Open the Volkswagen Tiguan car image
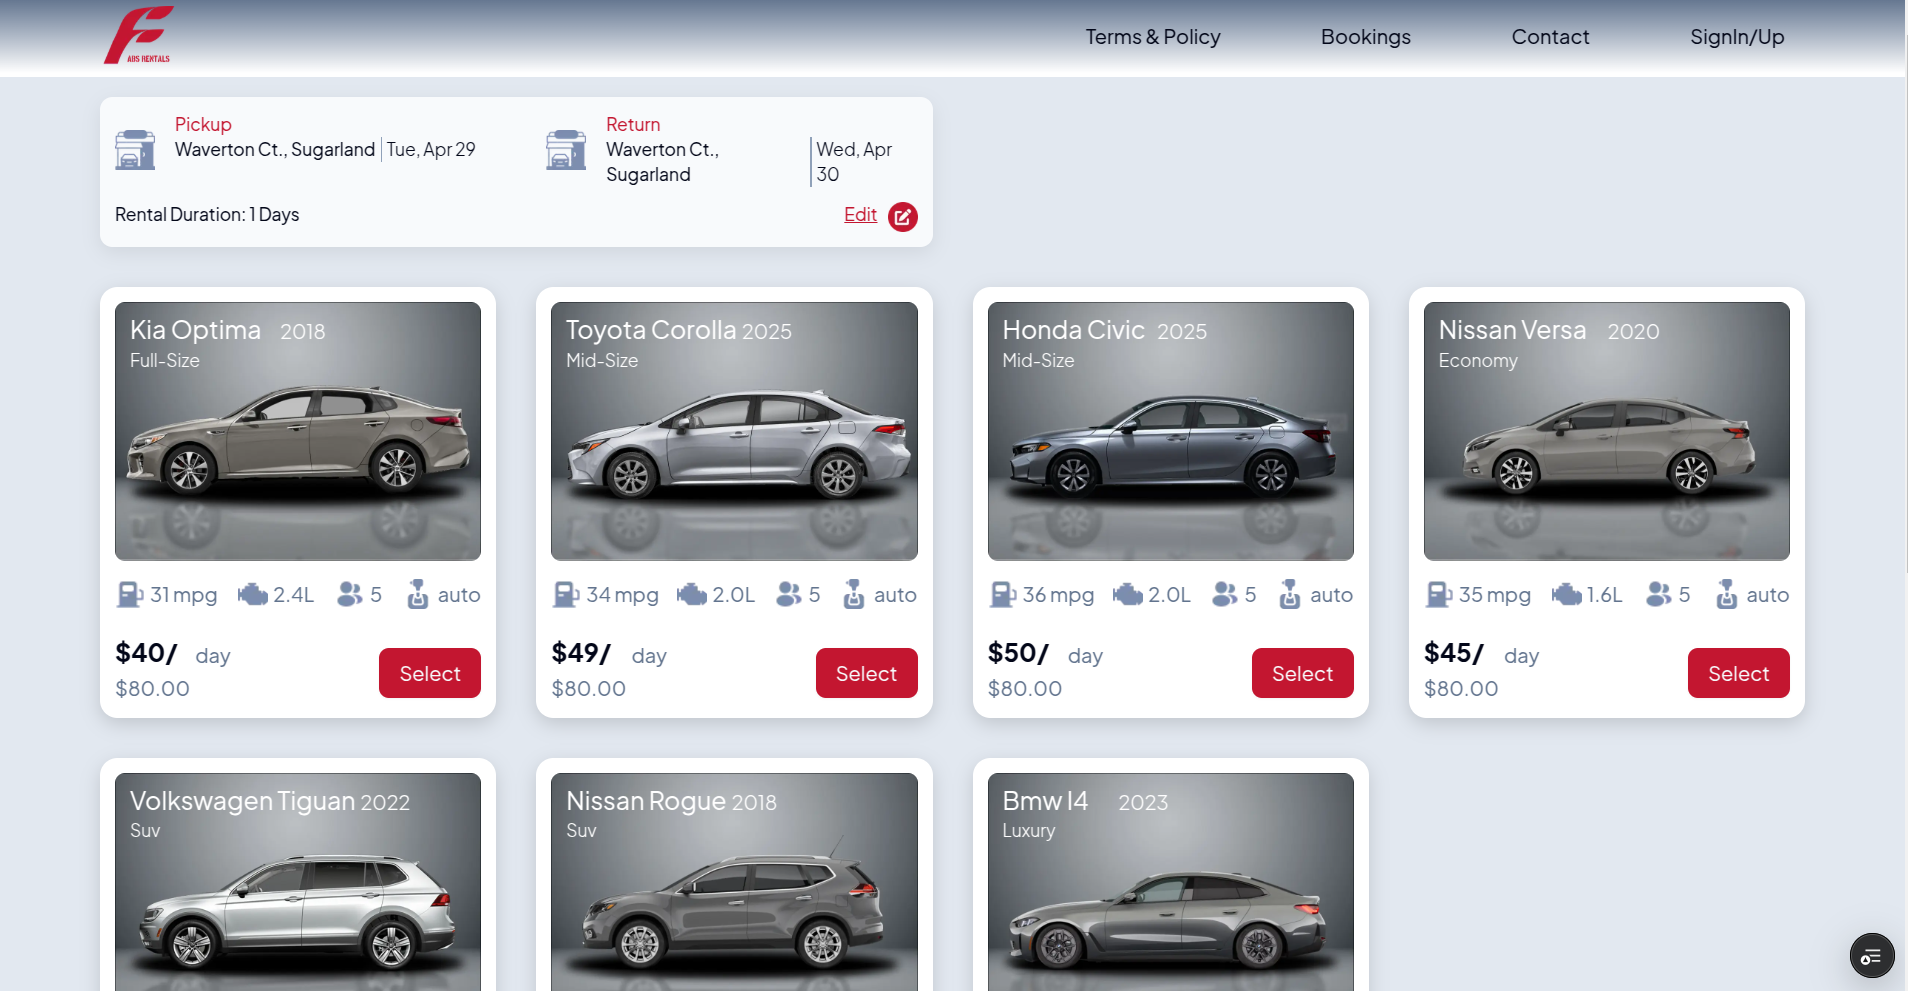 click(x=298, y=882)
